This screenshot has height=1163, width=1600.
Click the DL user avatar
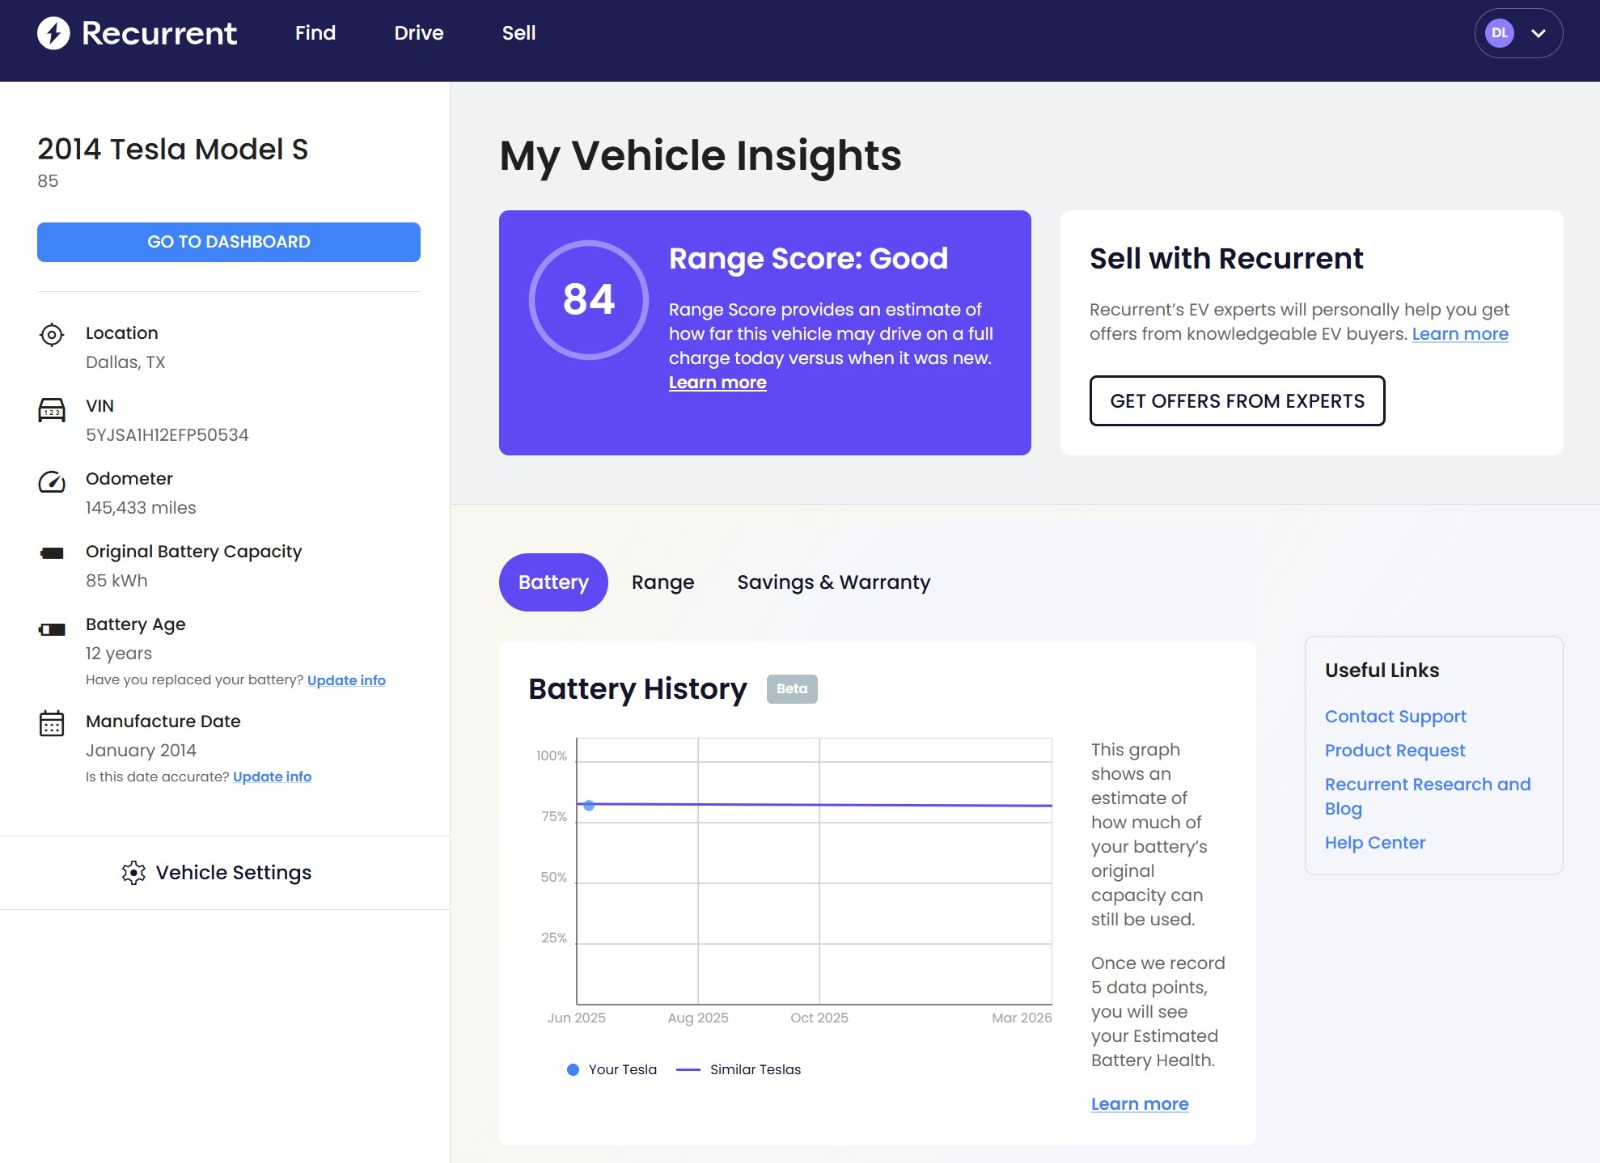pyautogui.click(x=1499, y=33)
